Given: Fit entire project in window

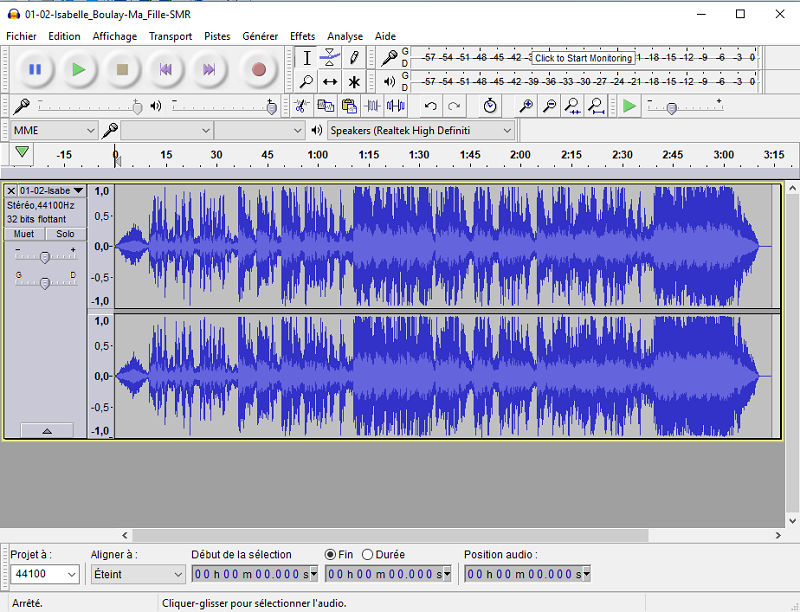Looking at the screenshot, I should tap(596, 106).
